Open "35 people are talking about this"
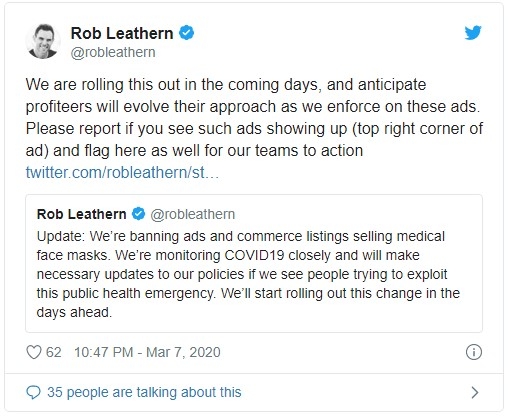 [144, 392]
